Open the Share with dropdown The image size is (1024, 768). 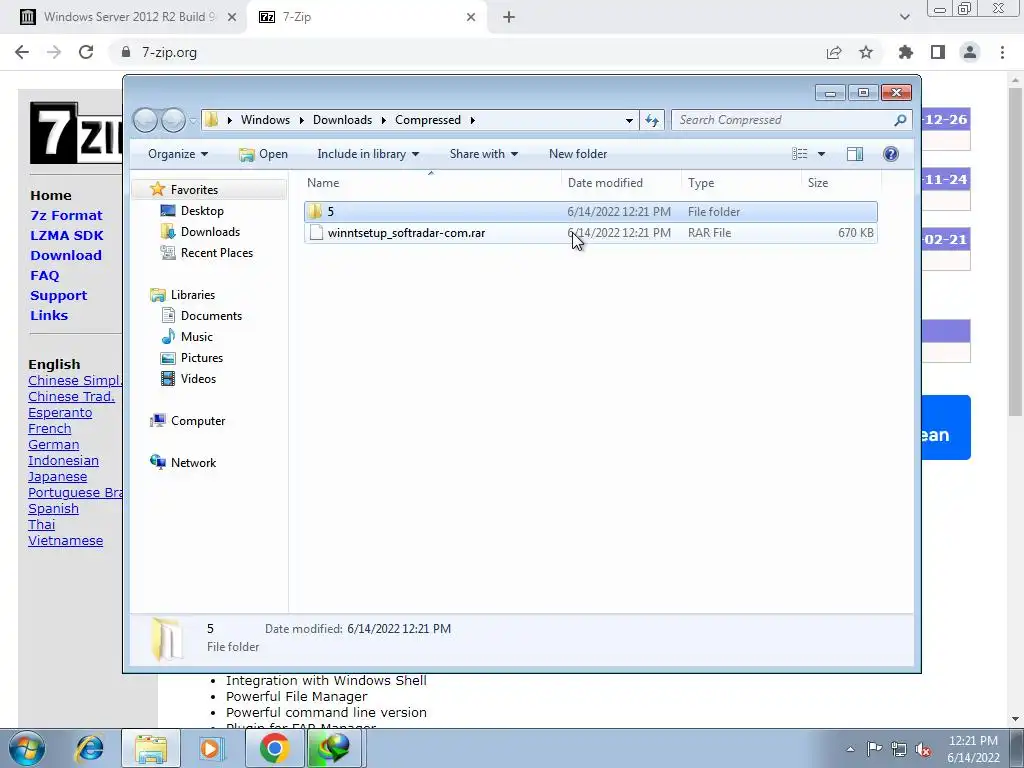483,154
